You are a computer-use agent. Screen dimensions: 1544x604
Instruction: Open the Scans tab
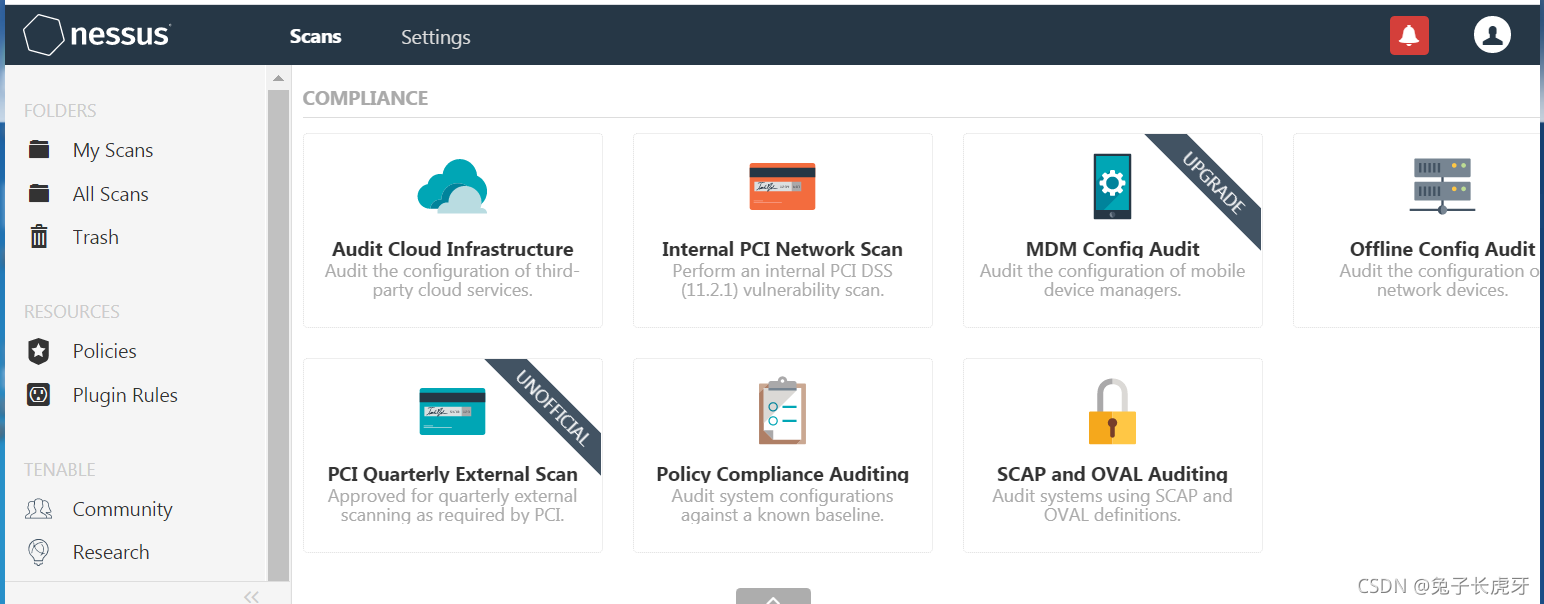[316, 36]
